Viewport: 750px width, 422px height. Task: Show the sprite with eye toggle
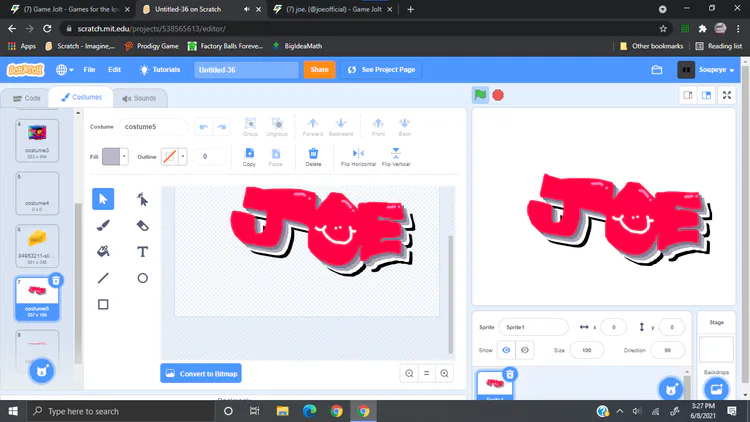[506, 350]
